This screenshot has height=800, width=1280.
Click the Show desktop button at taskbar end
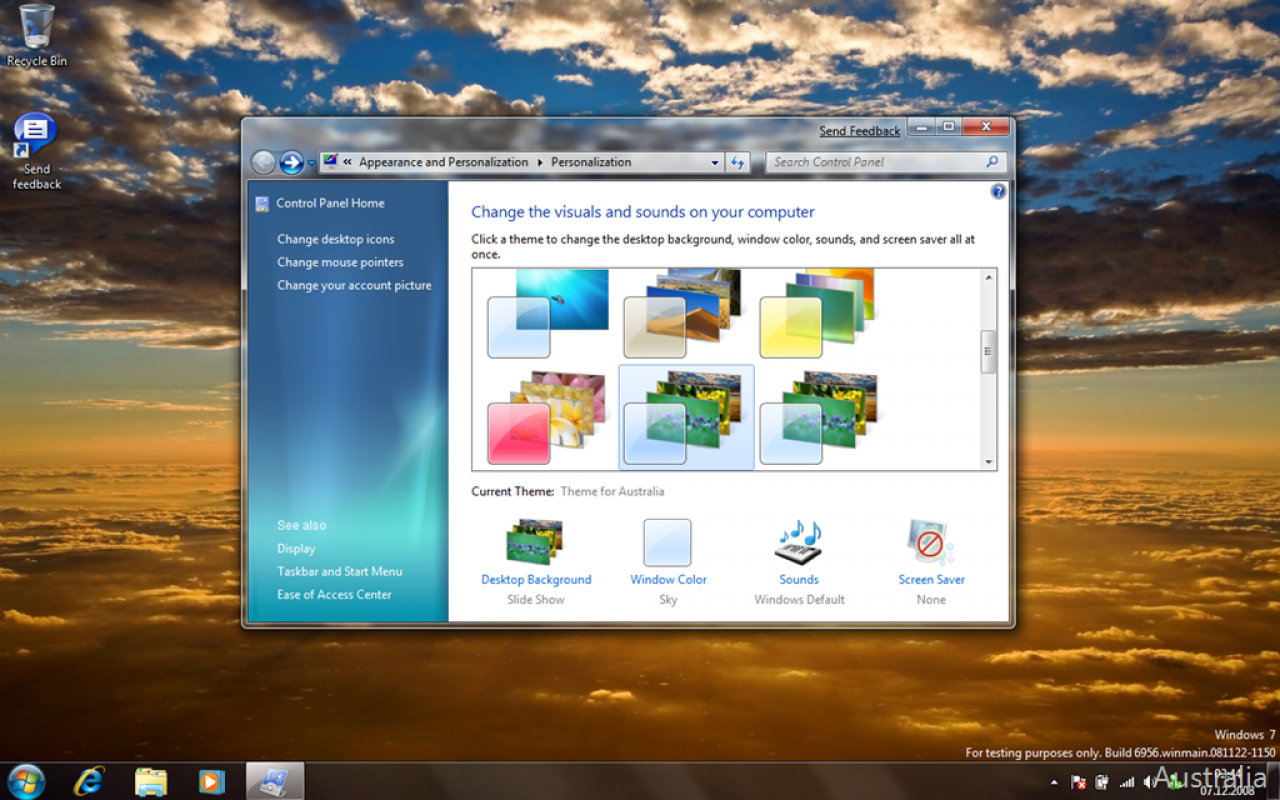point(1272,781)
